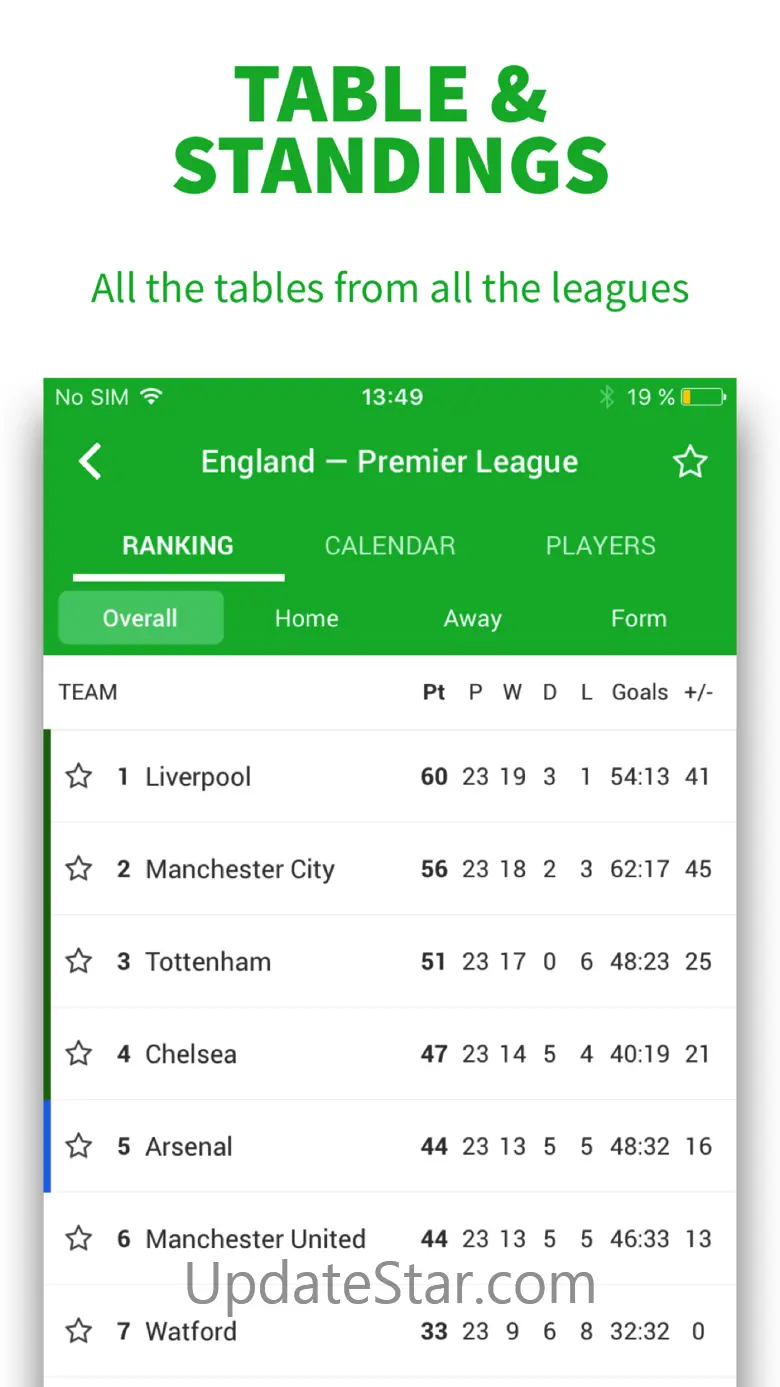Select the Ranking tab
This screenshot has height=1387, width=780.
[178, 546]
